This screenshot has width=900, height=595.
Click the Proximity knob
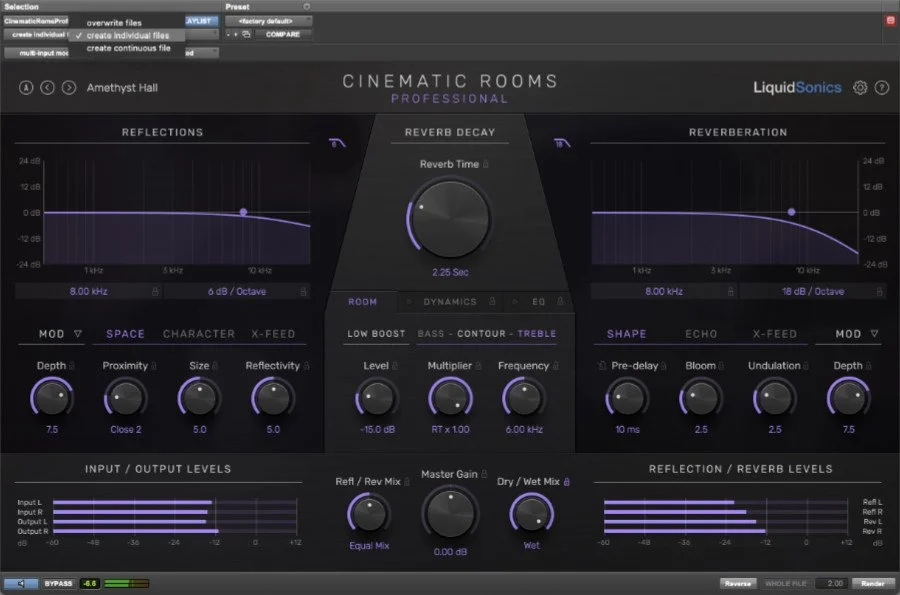pos(125,398)
